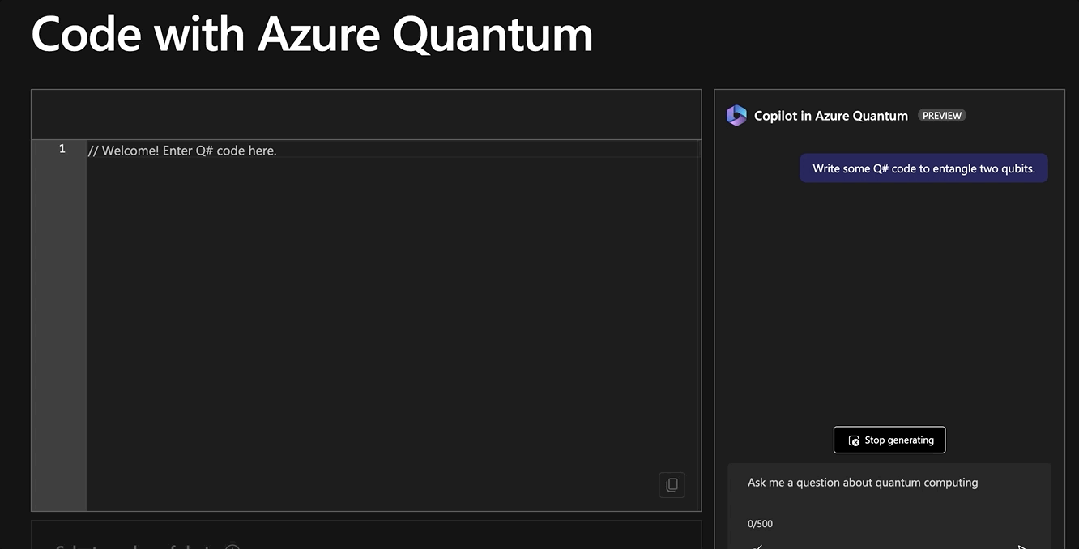Click the PREVIEW badge next to Copilot title
Viewport: 1079px width, 549px height.
941,116
